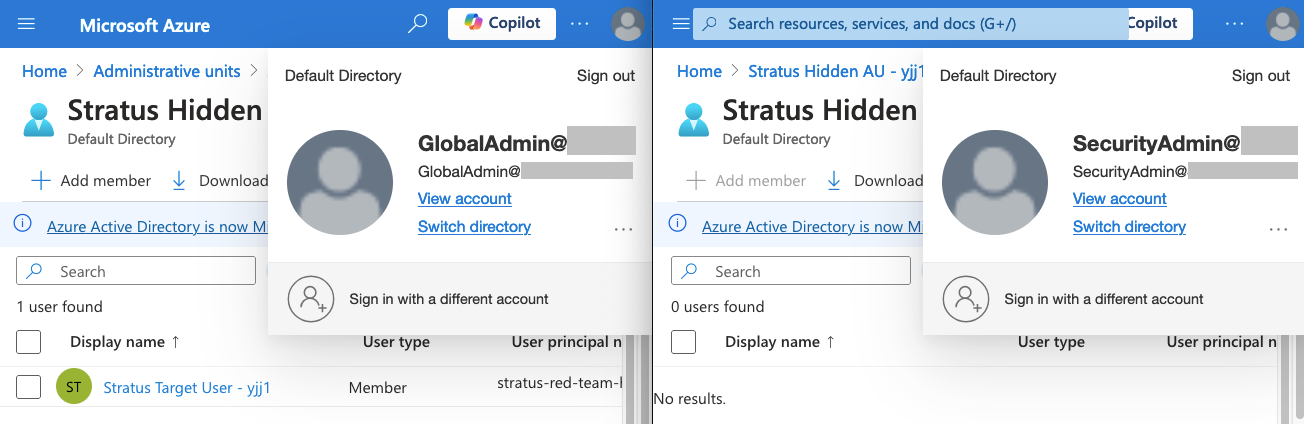Toggle select-all checkbox in the 1 user found list
1304x424 pixels.
29,342
